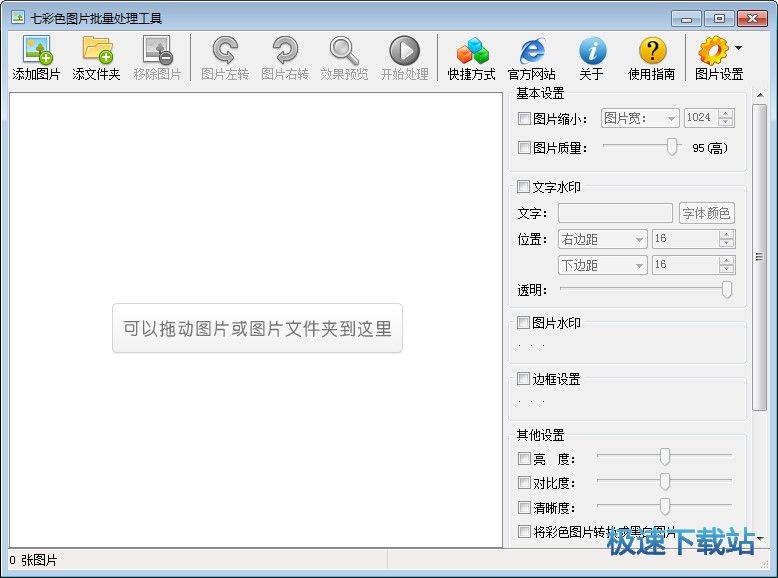Click the 关于 (About) info icon
The width and height of the screenshot is (778, 578).
592,51
